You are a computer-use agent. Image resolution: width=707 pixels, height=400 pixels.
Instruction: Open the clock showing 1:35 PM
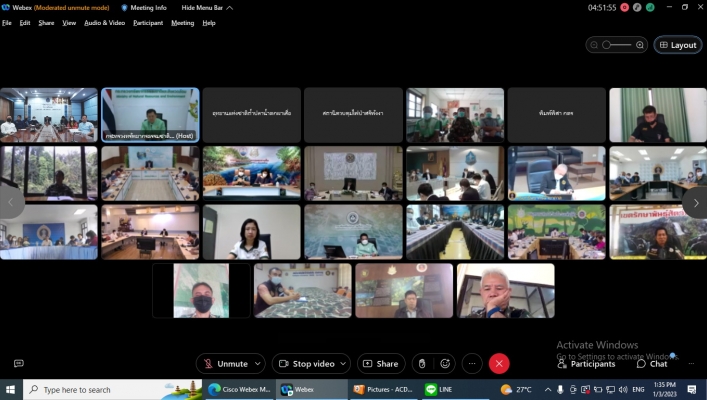point(664,389)
